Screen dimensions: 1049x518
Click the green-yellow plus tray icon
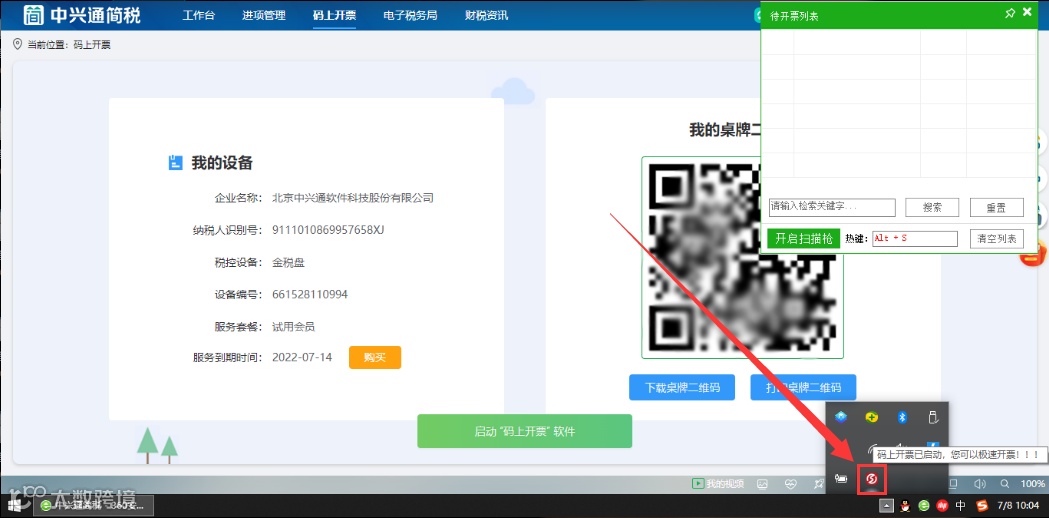coord(872,418)
